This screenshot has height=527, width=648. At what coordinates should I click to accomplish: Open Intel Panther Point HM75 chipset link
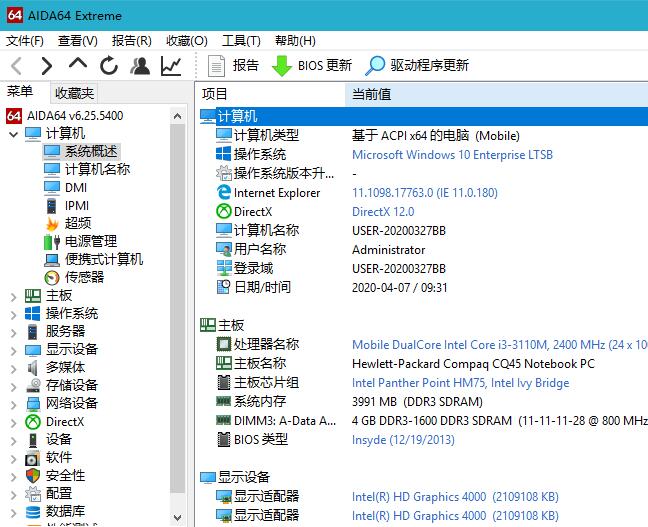[x=460, y=383]
